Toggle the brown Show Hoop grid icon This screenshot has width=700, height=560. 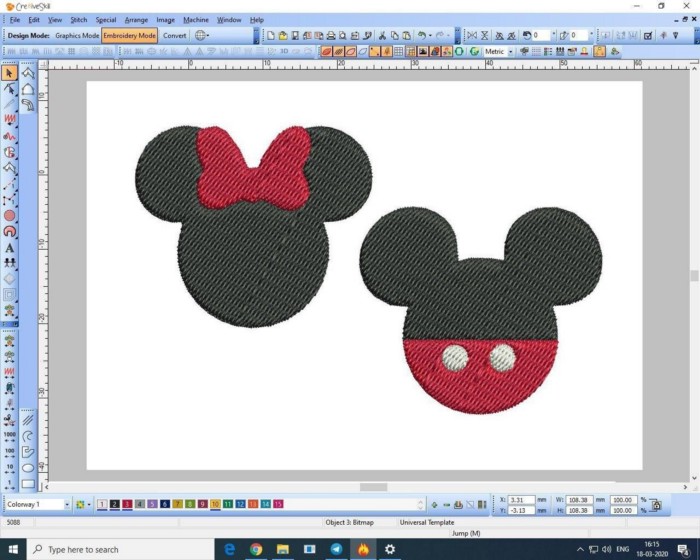tap(411, 51)
